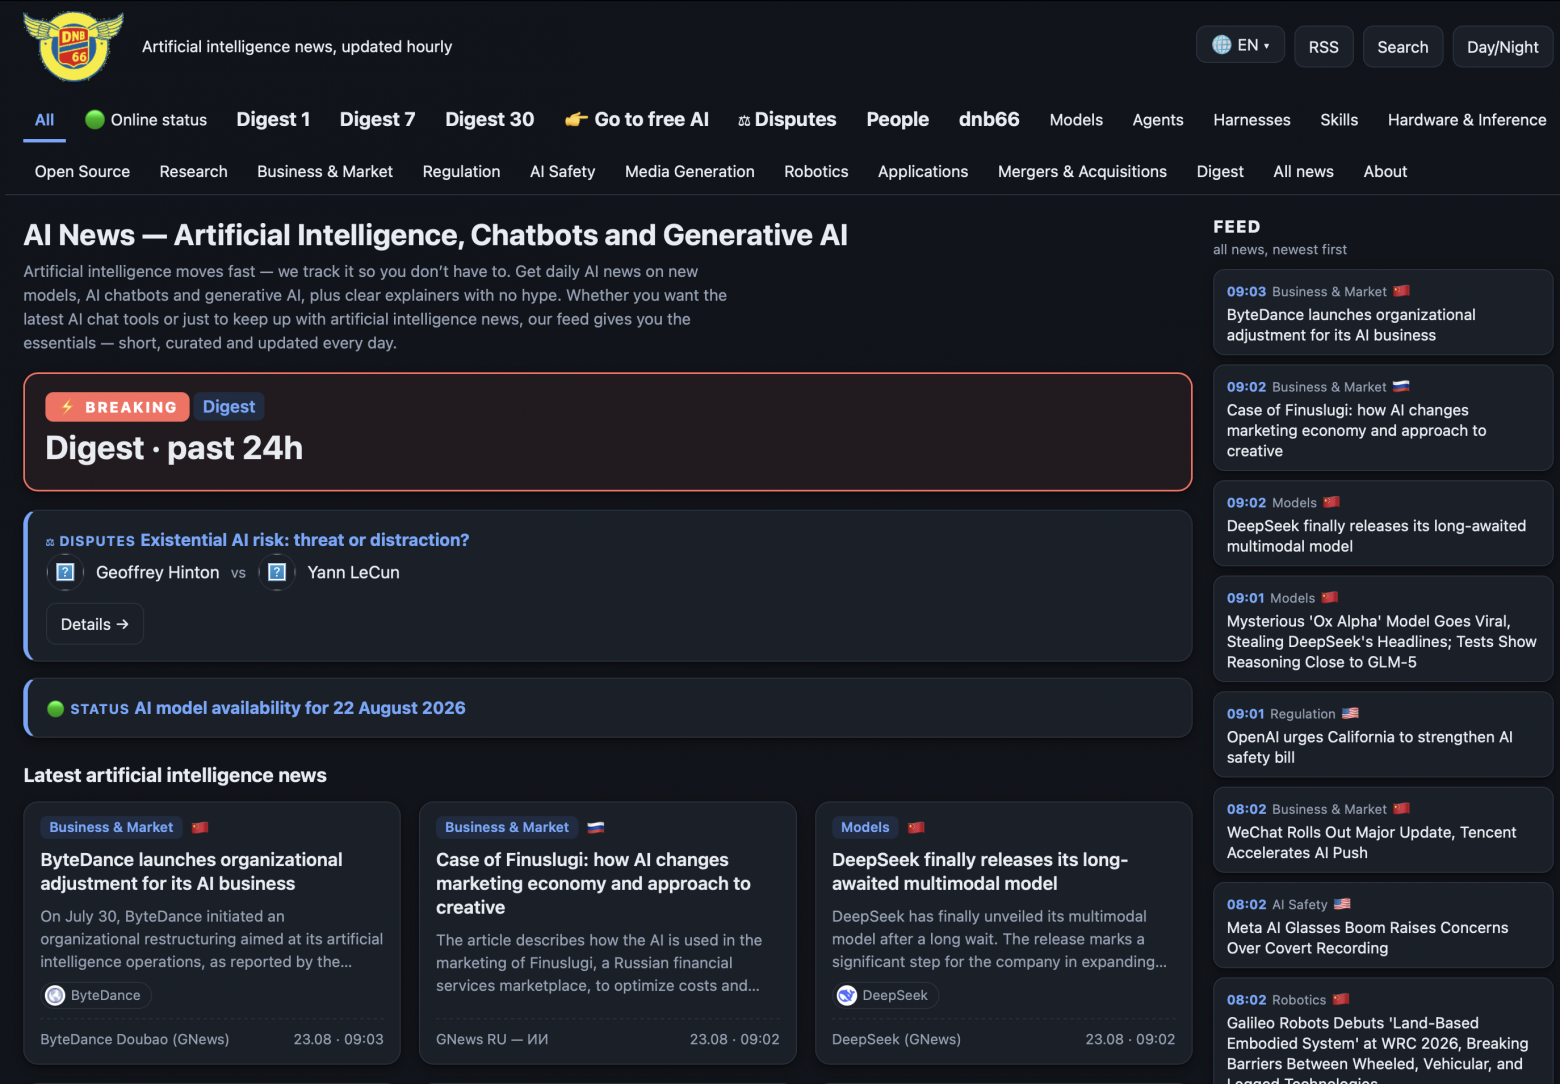1560x1084 pixels.
Task: Open the Regulation category in navigation
Action: 461,172
